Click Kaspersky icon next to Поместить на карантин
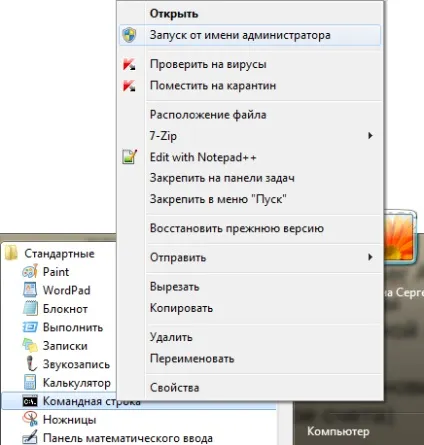Screen dimensions: 424x445 (x=129, y=85)
